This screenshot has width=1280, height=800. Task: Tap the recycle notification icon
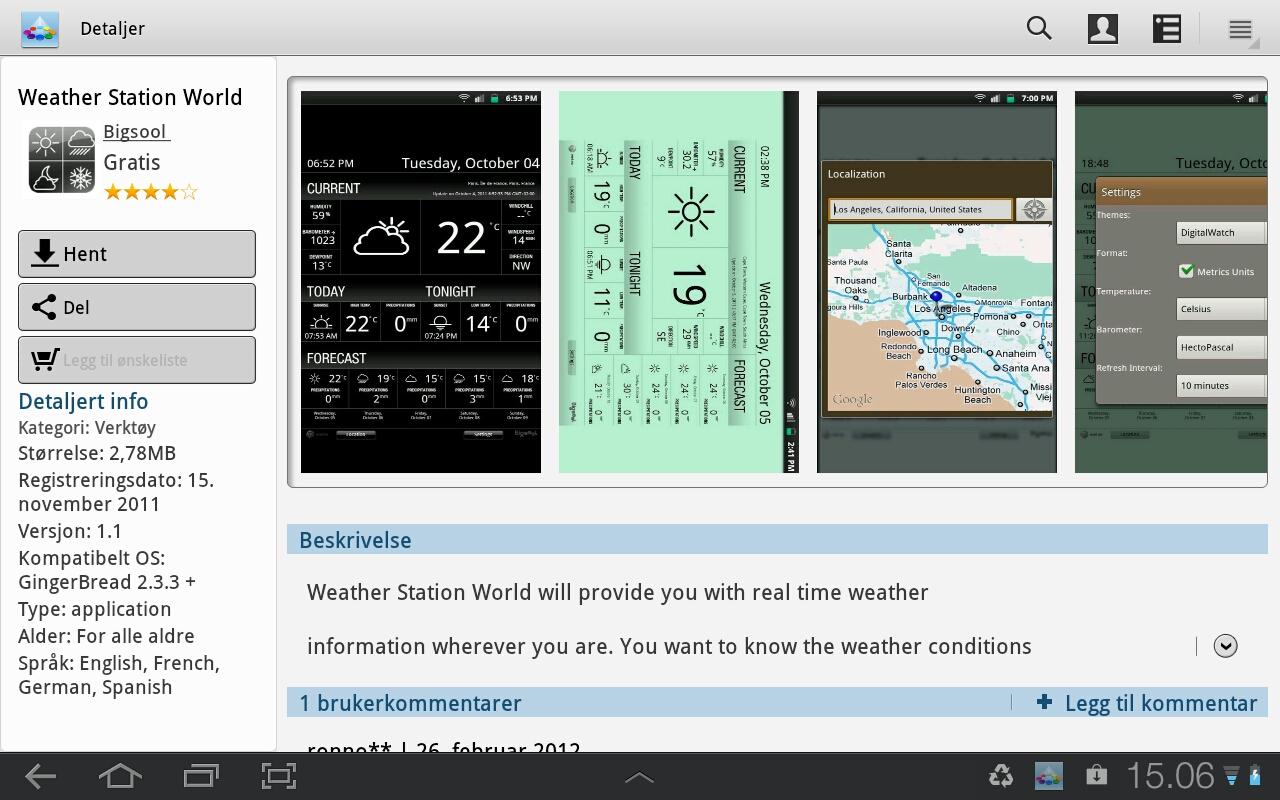point(1001,775)
